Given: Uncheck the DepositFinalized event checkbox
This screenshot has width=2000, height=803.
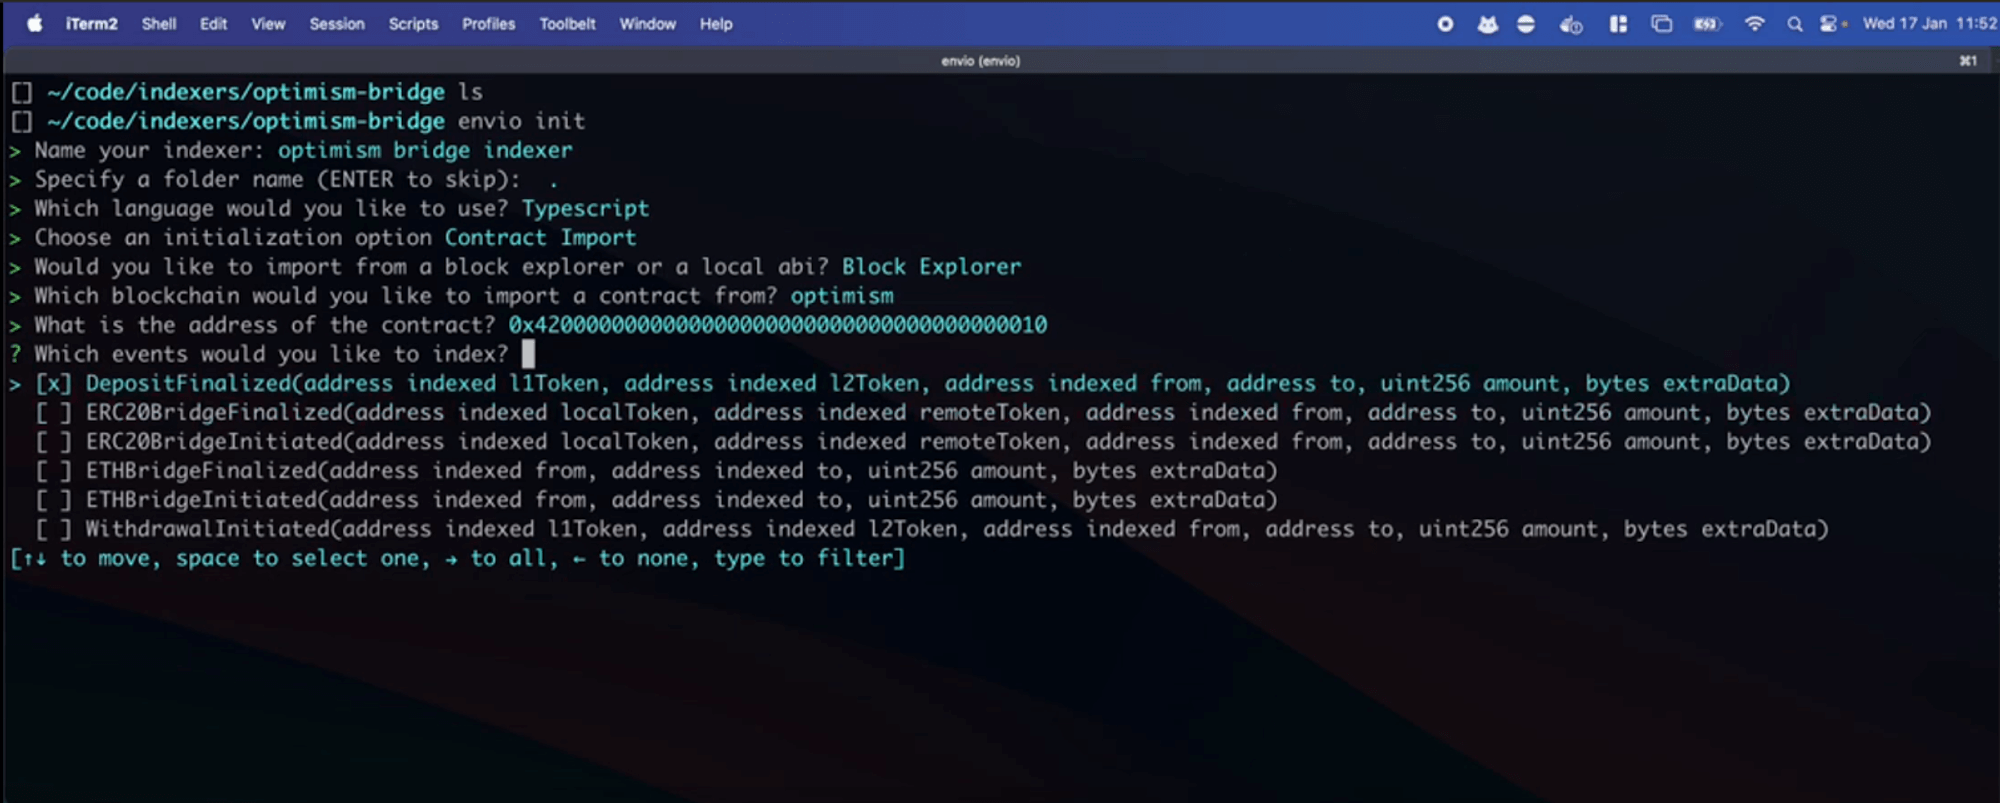Looking at the screenshot, I should (53, 384).
